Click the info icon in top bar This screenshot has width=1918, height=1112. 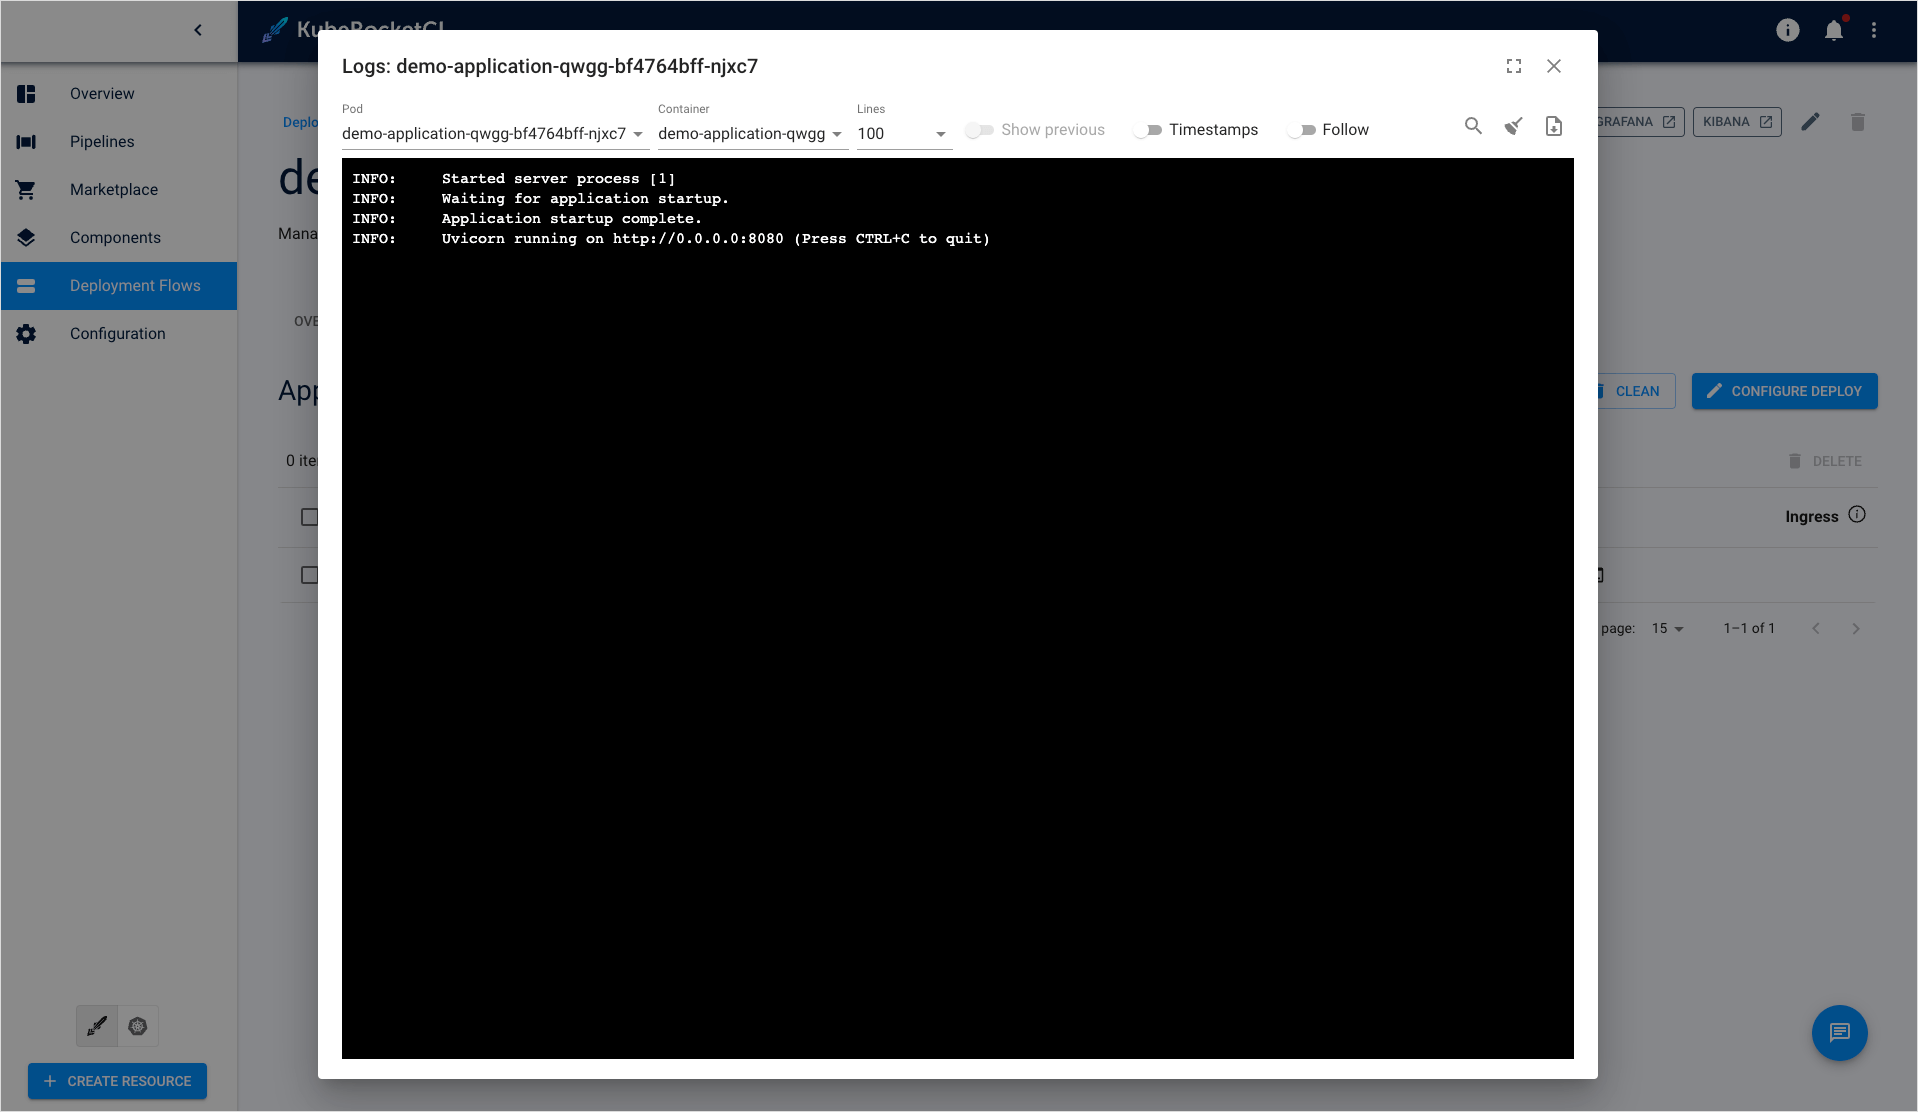[1787, 31]
